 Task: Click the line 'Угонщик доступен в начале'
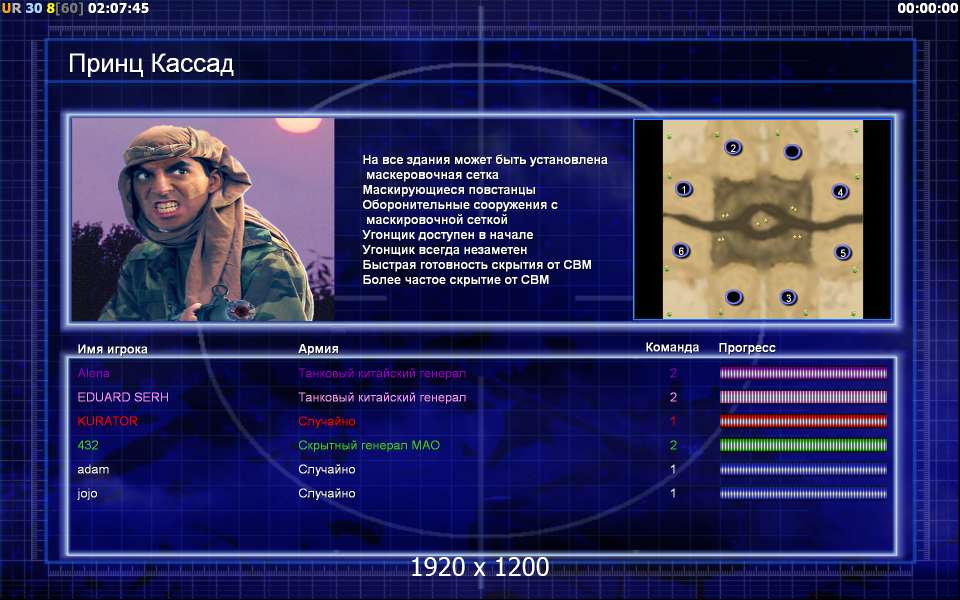pos(448,234)
